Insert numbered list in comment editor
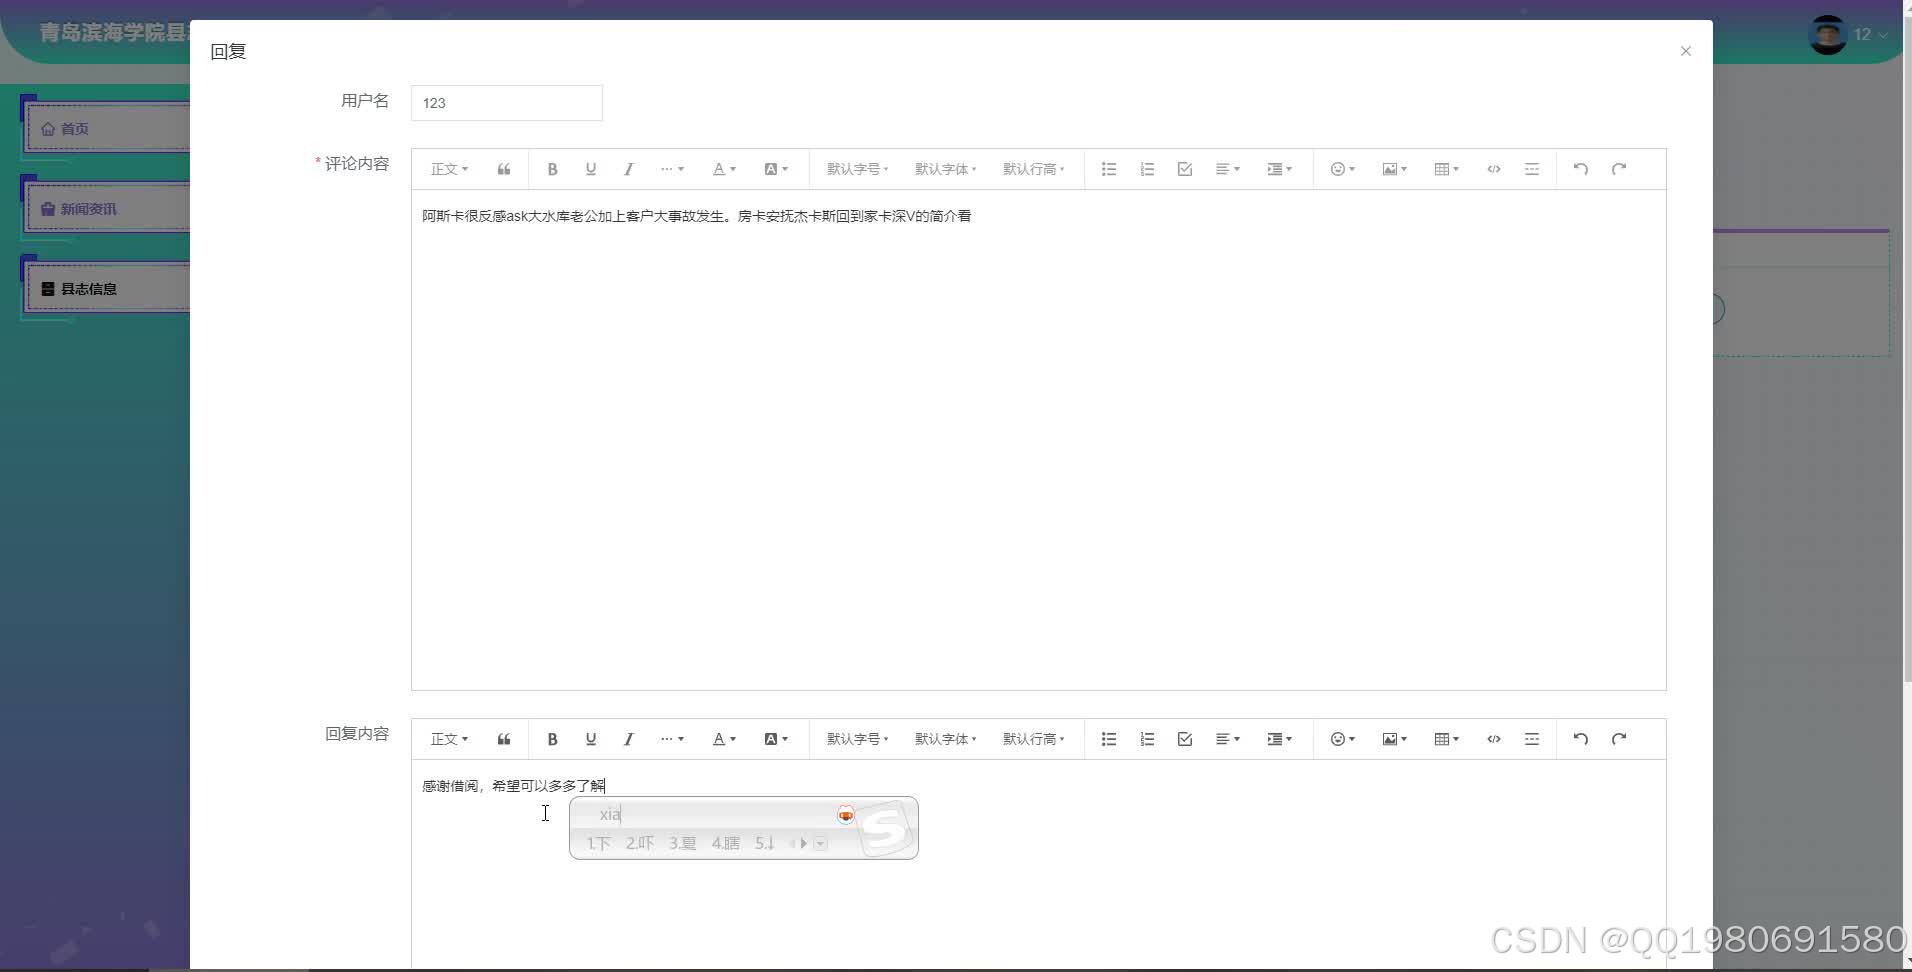Viewport: 1912px width, 972px height. pos(1147,169)
